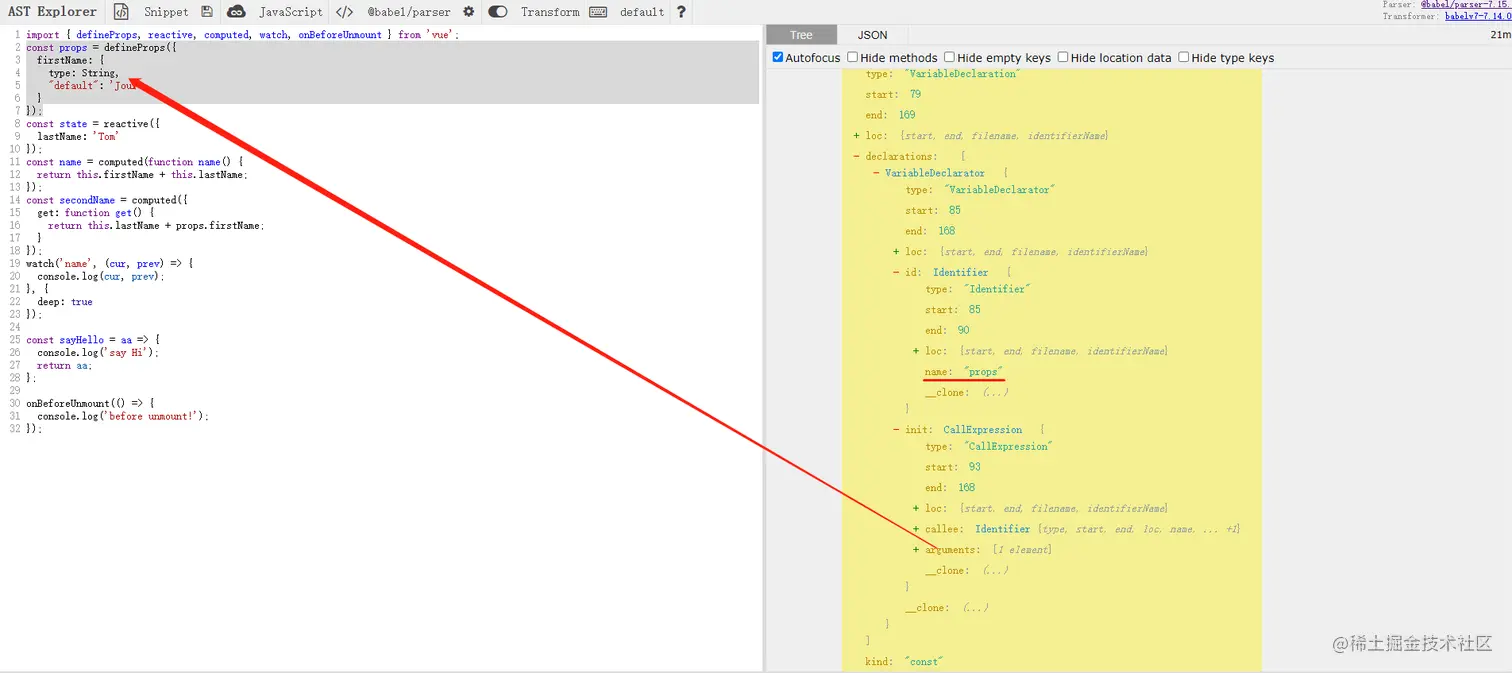Screen dimensions: 1512x673
Task: Click the save snippet floppy icon
Action: (x=207, y=12)
